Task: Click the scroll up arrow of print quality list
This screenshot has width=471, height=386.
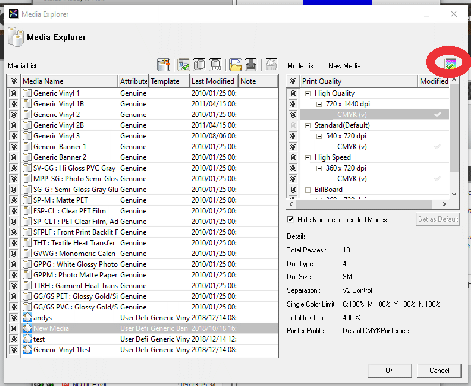Action: point(454,80)
